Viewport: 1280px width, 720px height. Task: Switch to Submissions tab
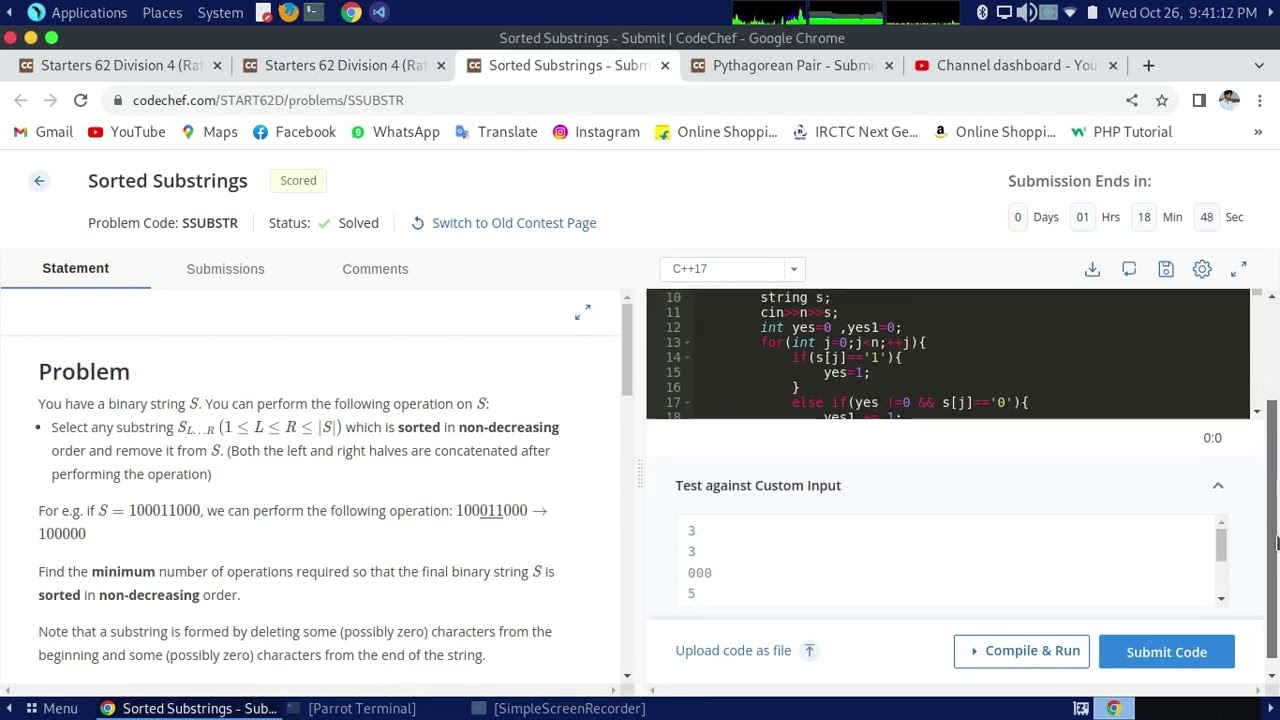(226, 269)
